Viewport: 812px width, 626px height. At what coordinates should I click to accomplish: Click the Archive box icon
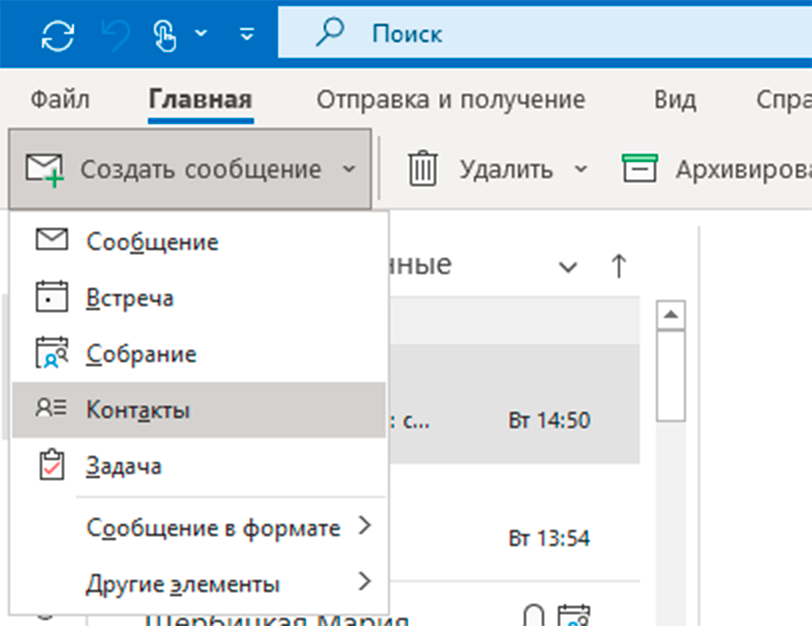pos(638,169)
